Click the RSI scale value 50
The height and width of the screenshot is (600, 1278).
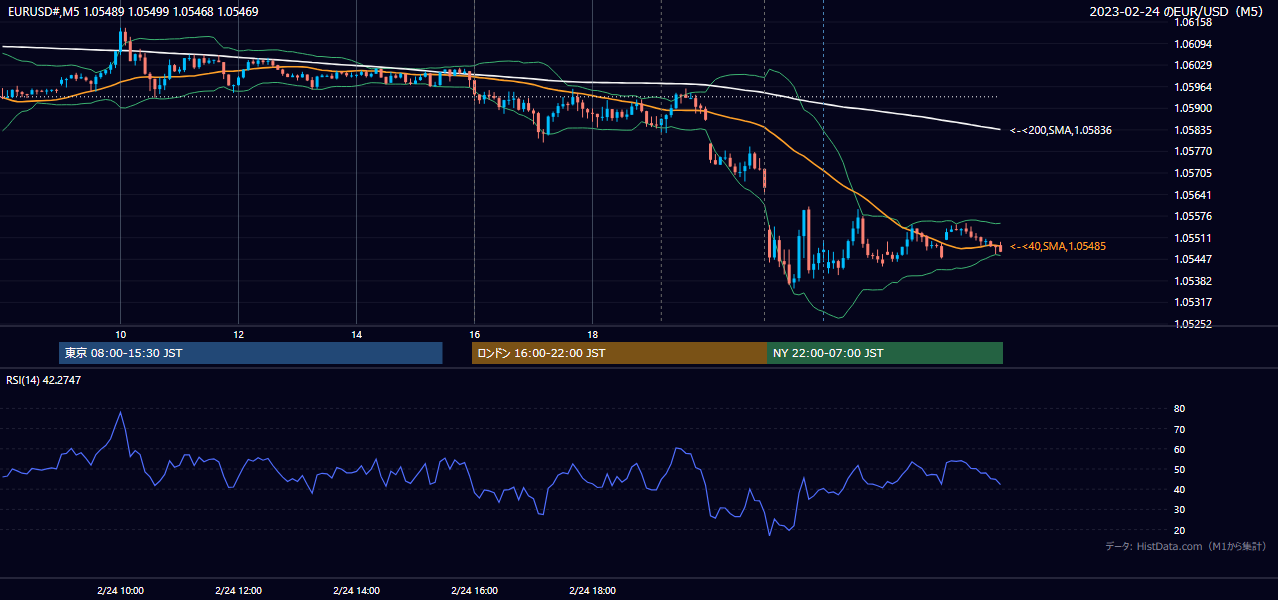(x=1180, y=469)
